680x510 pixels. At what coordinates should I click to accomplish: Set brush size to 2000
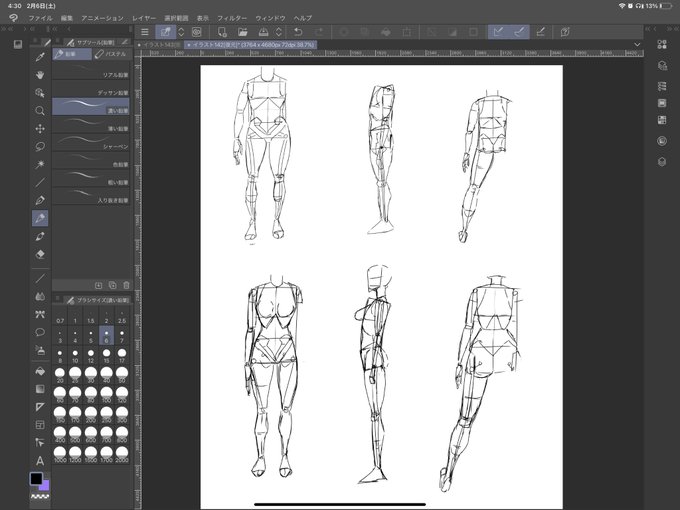pos(122,454)
